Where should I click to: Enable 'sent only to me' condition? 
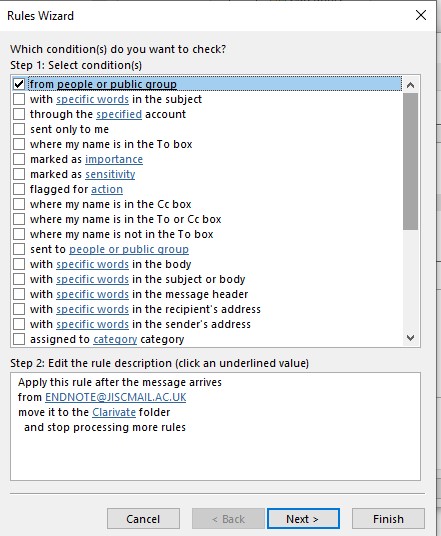point(19,129)
